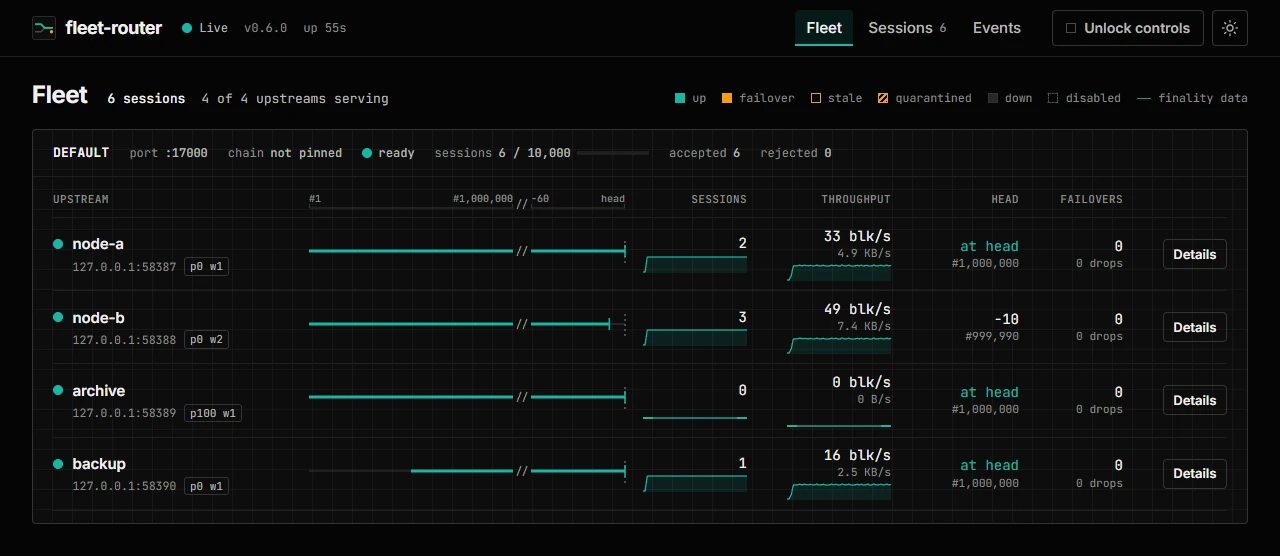
Task: Click backup throughput sparkline chart
Action: click(839, 491)
